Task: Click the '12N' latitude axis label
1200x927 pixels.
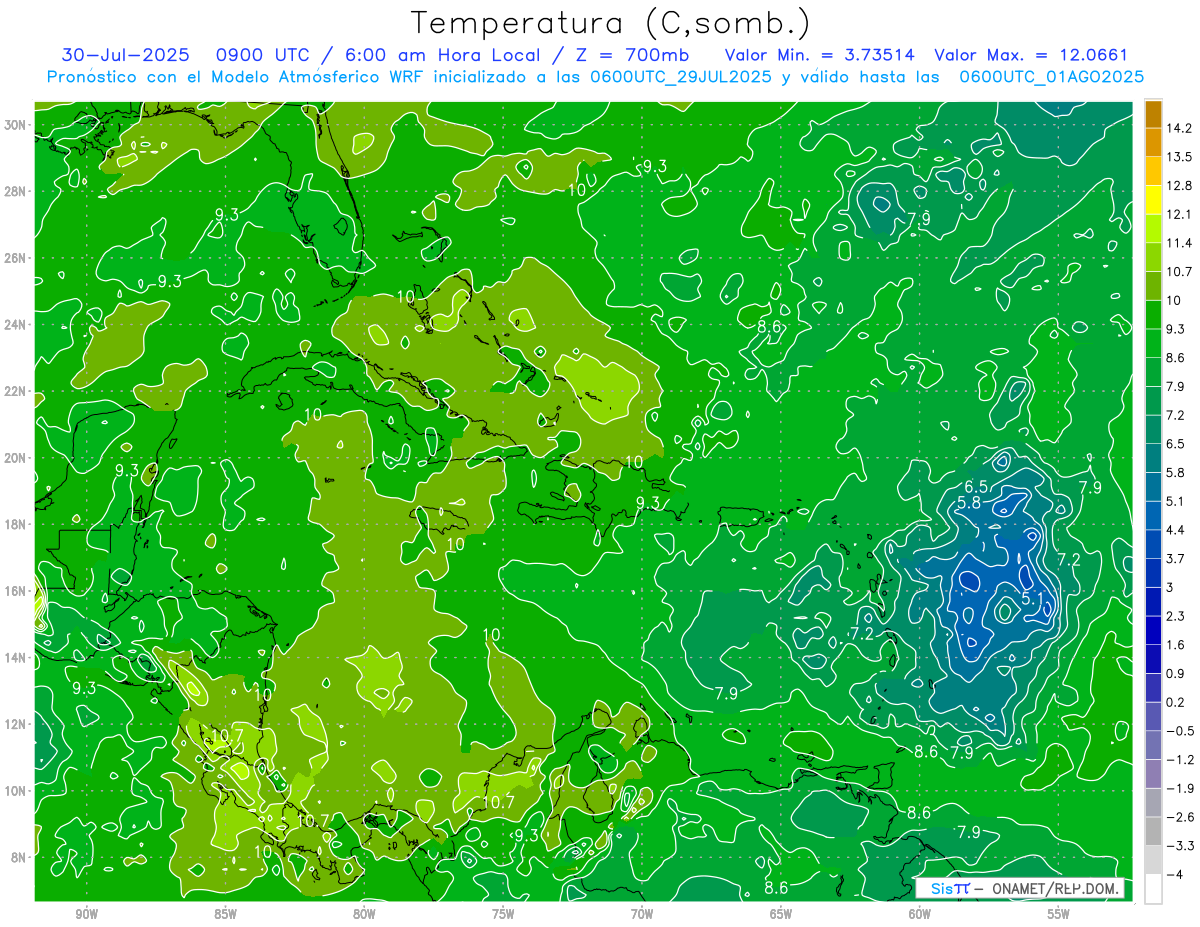Action: 17,724
